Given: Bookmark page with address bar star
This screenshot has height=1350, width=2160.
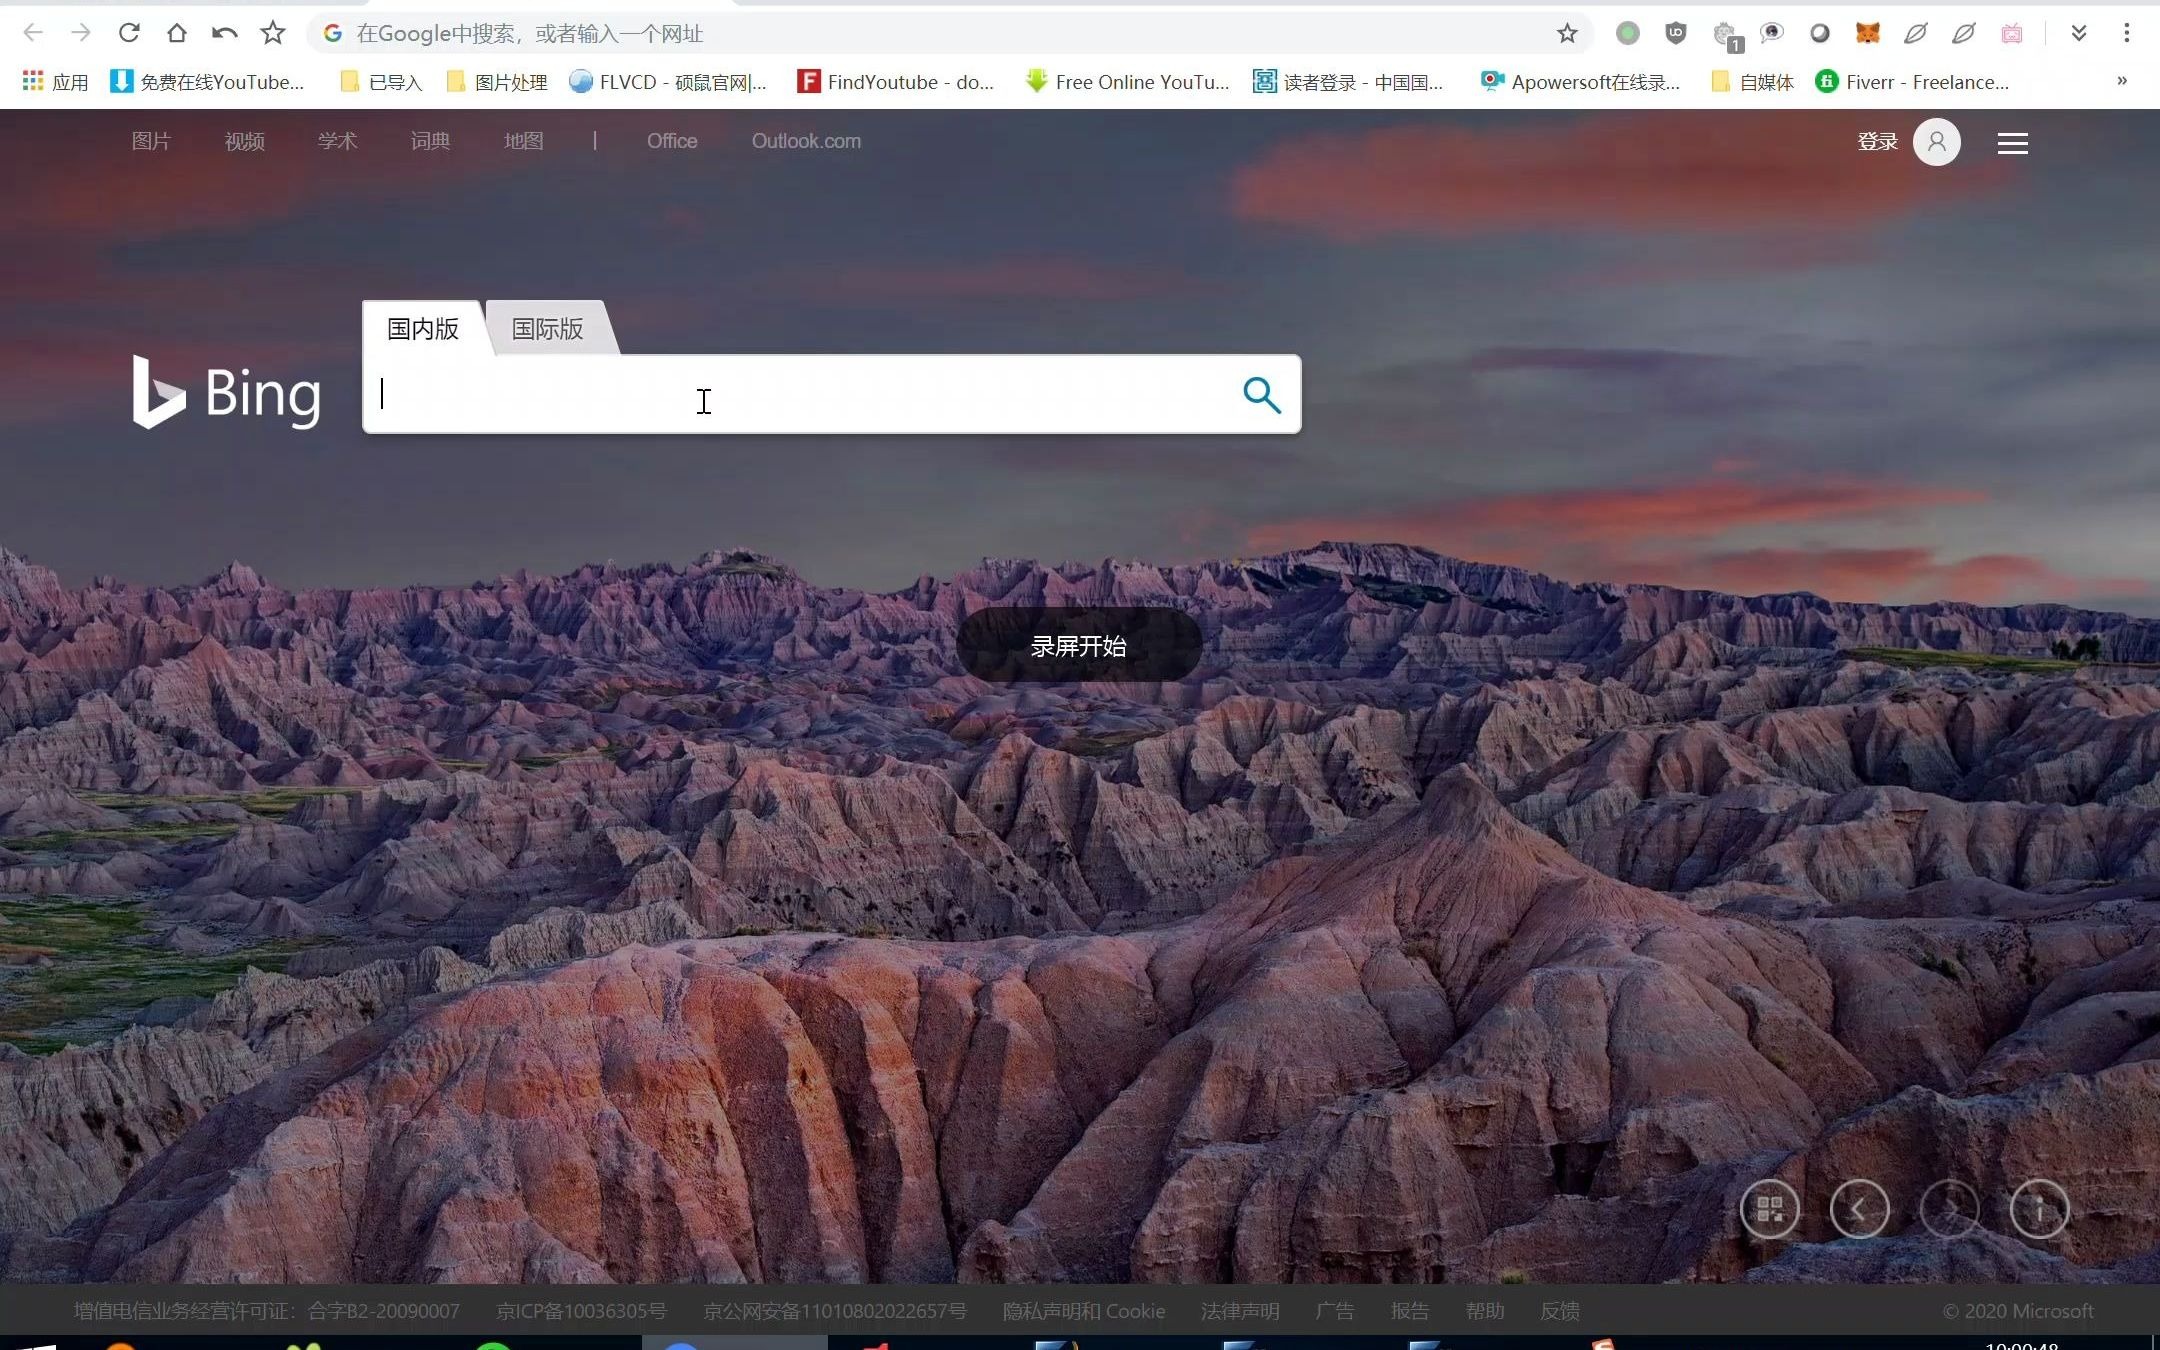Looking at the screenshot, I should tap(1566, 34).
